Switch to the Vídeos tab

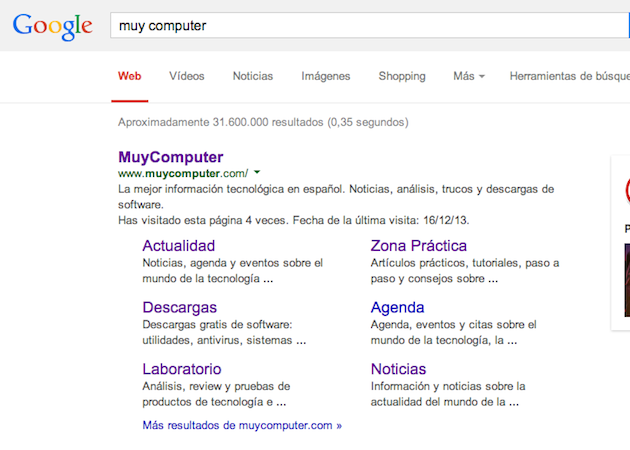[187, 76]
